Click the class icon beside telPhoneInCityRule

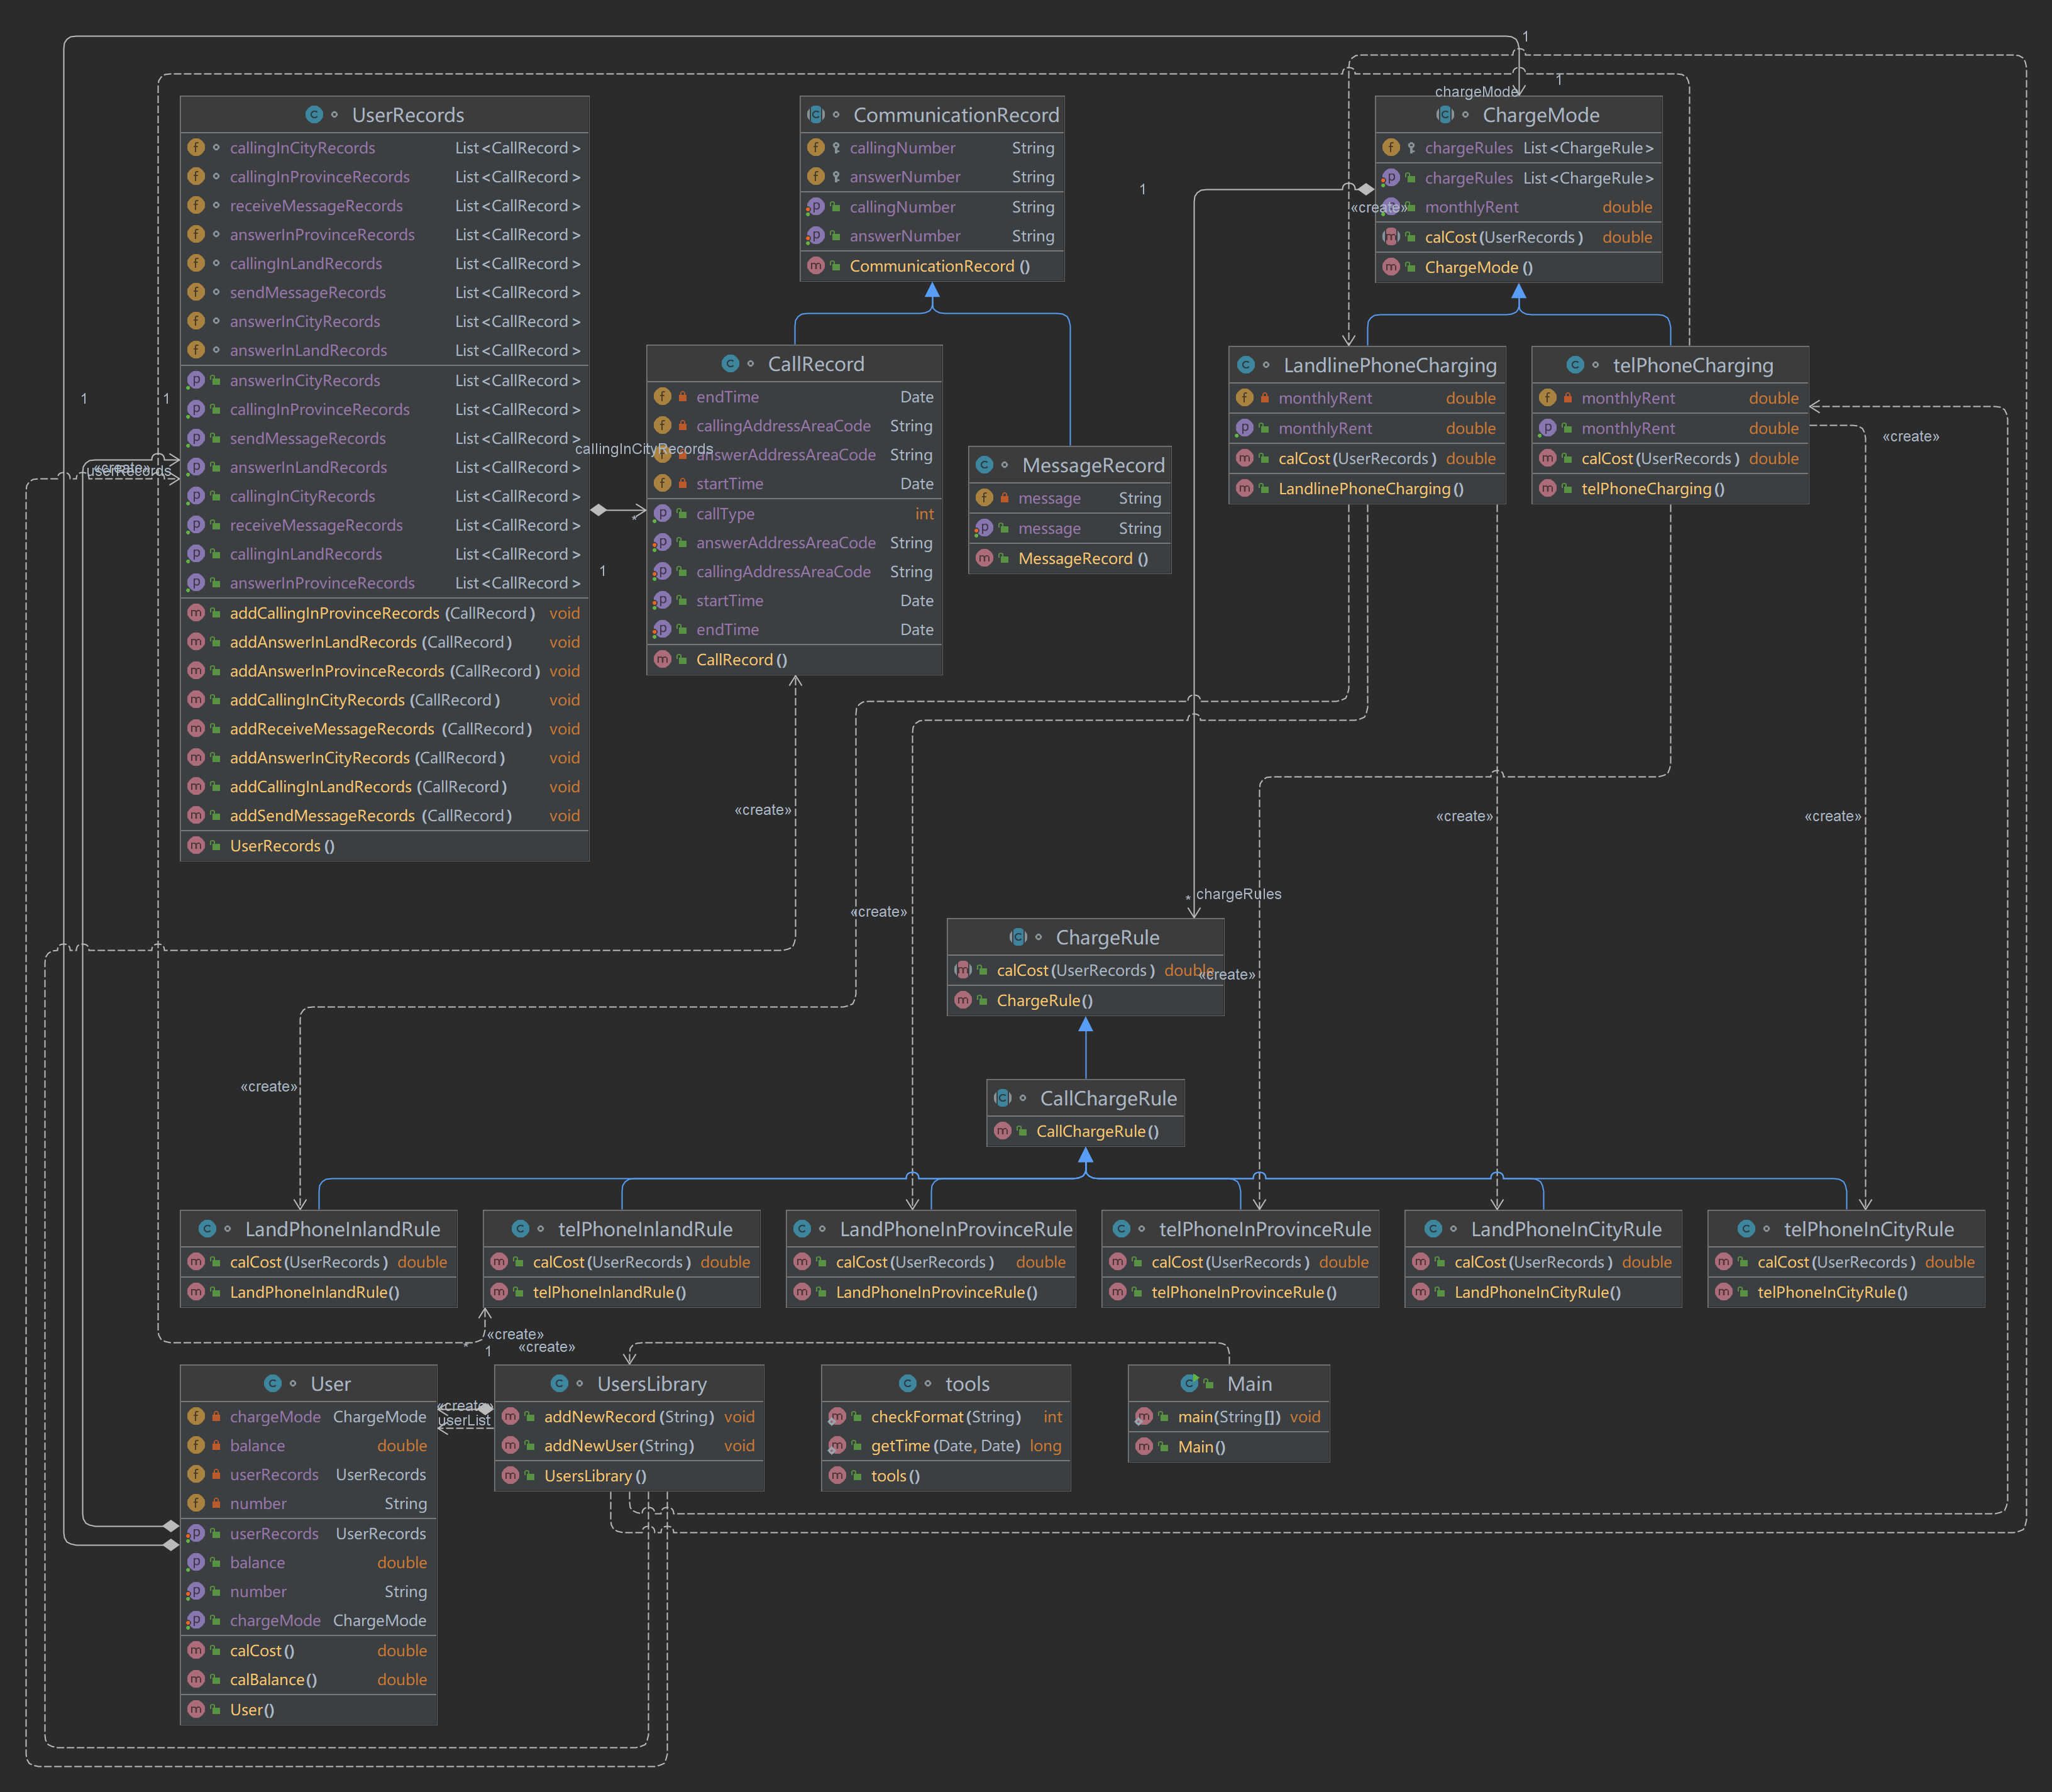(x=1746, y=1229)
